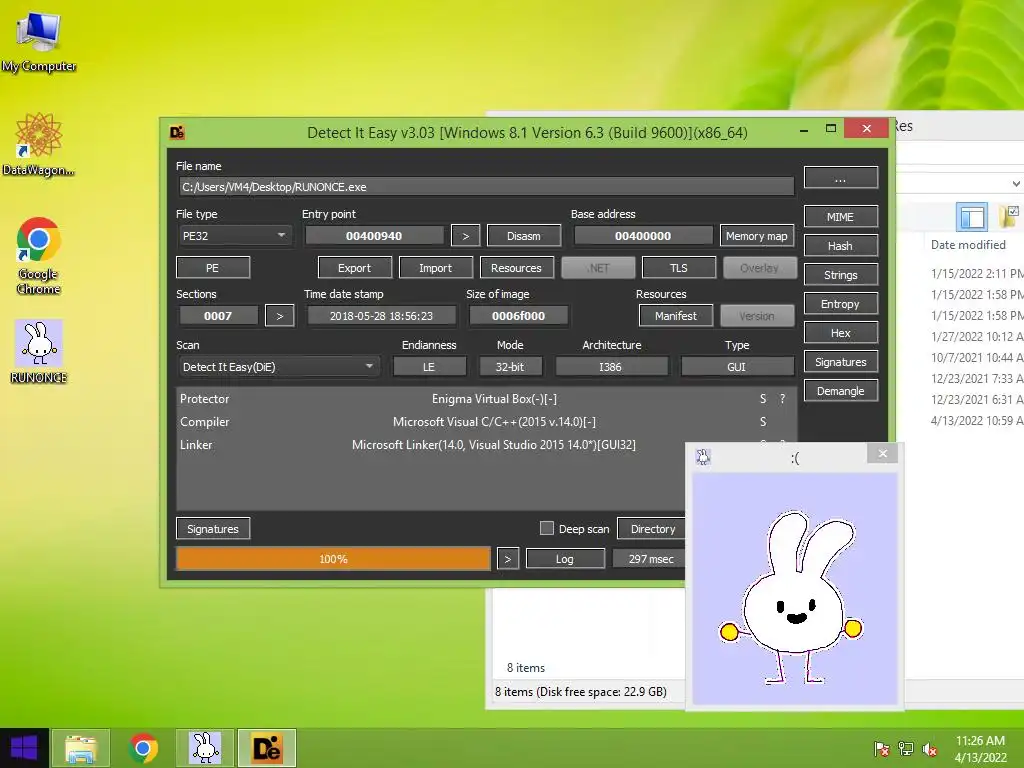1024x768 pixels.
Task: Click arrow button next to entry point
Action: coord(466,236)
